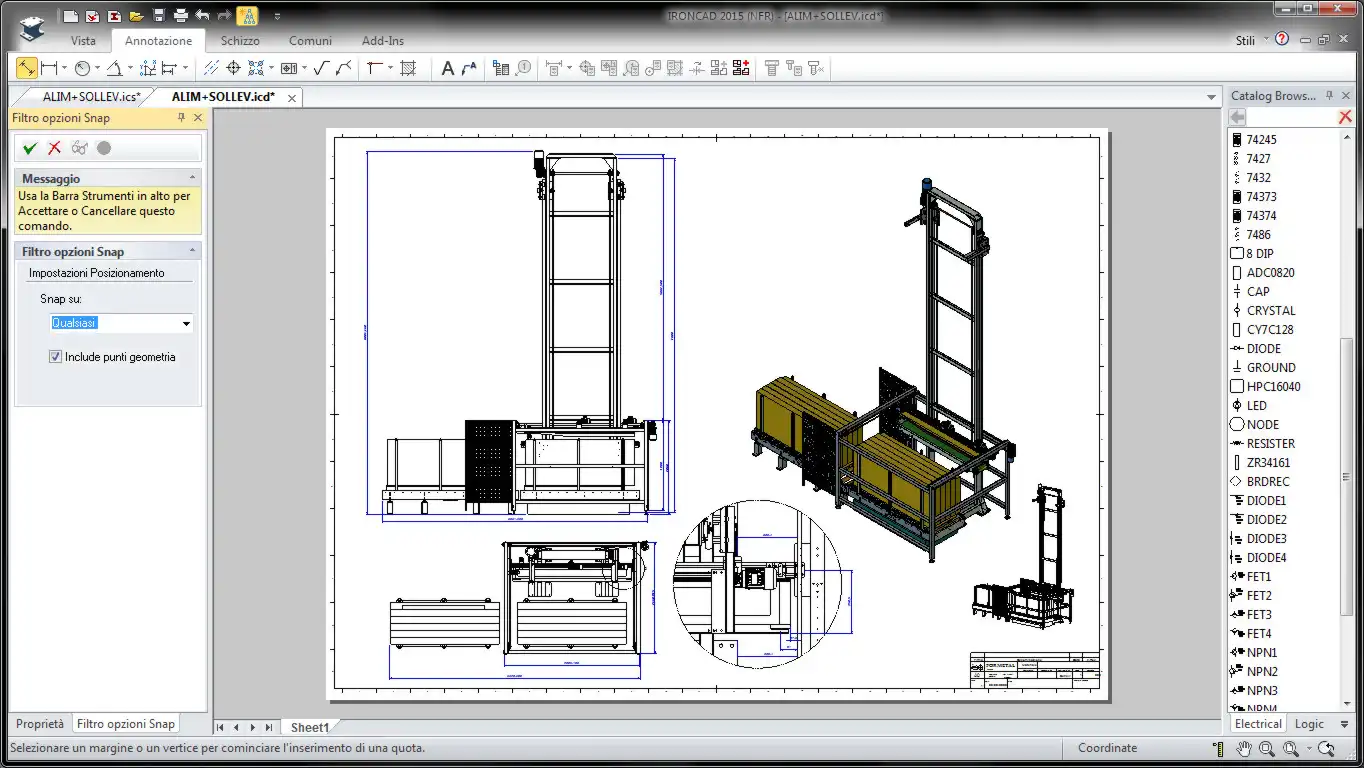Switch to the ALIM+SOLLEV.ics document tab

click(x=90, y=97)
